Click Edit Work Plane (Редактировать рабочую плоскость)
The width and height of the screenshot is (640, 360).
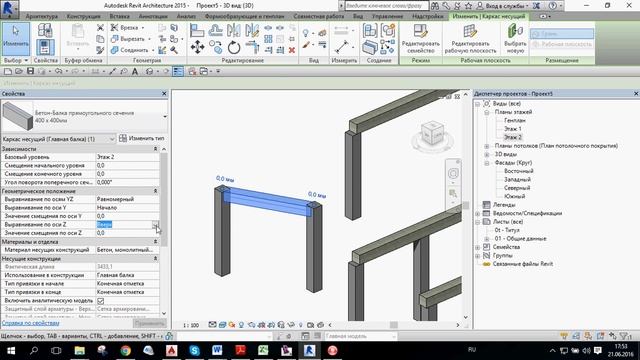click(471, 38)
